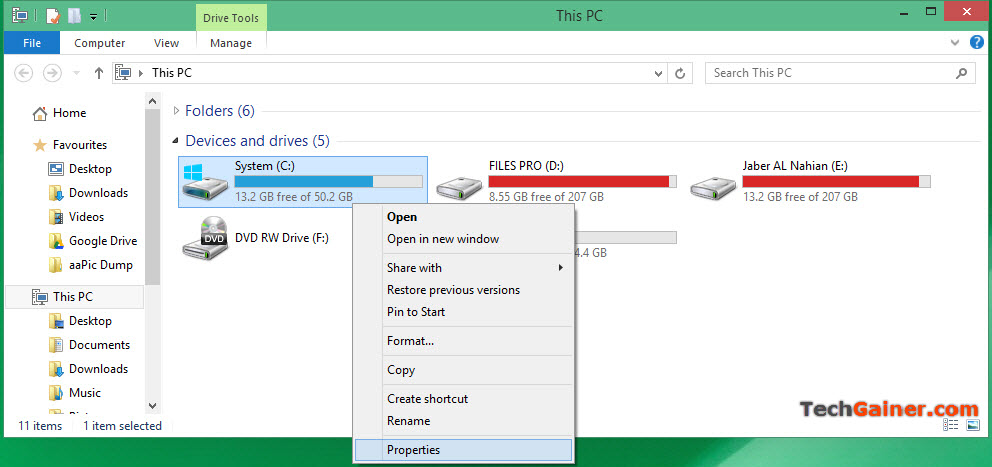
Task: Switch to large icons view in status bar
Action: click(x=973, y=426)
